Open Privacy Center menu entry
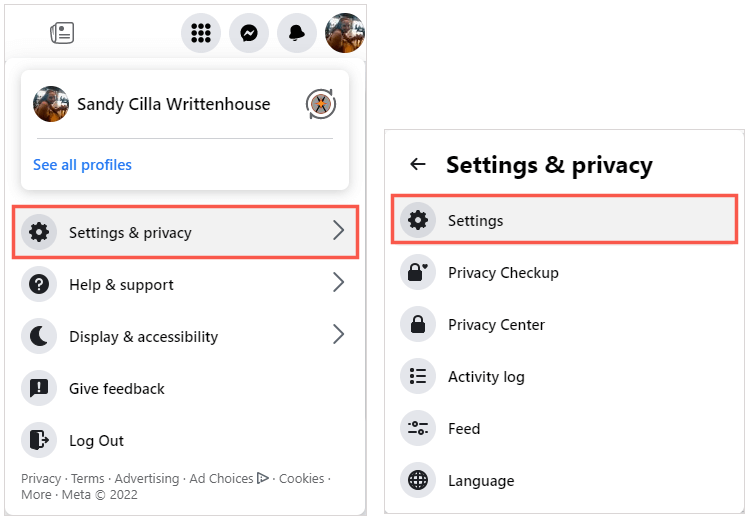 496,325
